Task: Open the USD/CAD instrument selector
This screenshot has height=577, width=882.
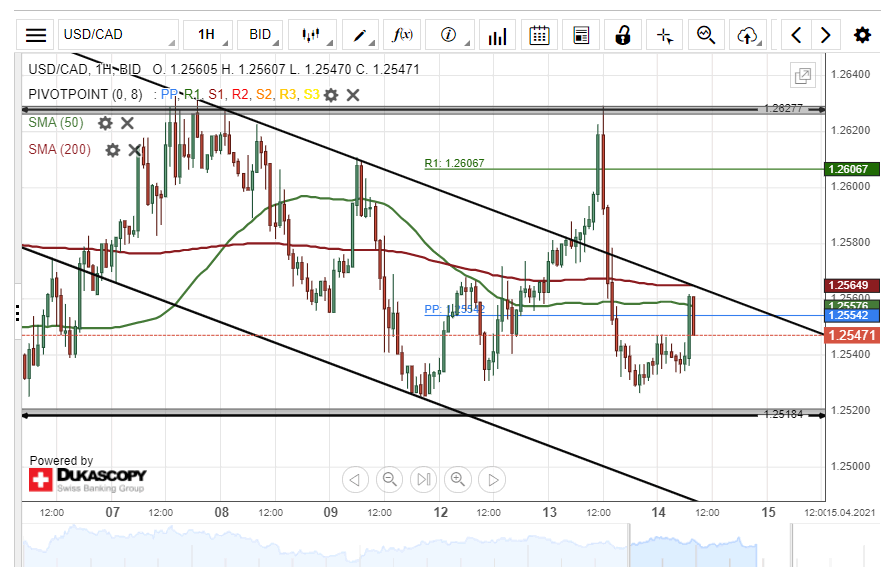Action: coord(118,35)
